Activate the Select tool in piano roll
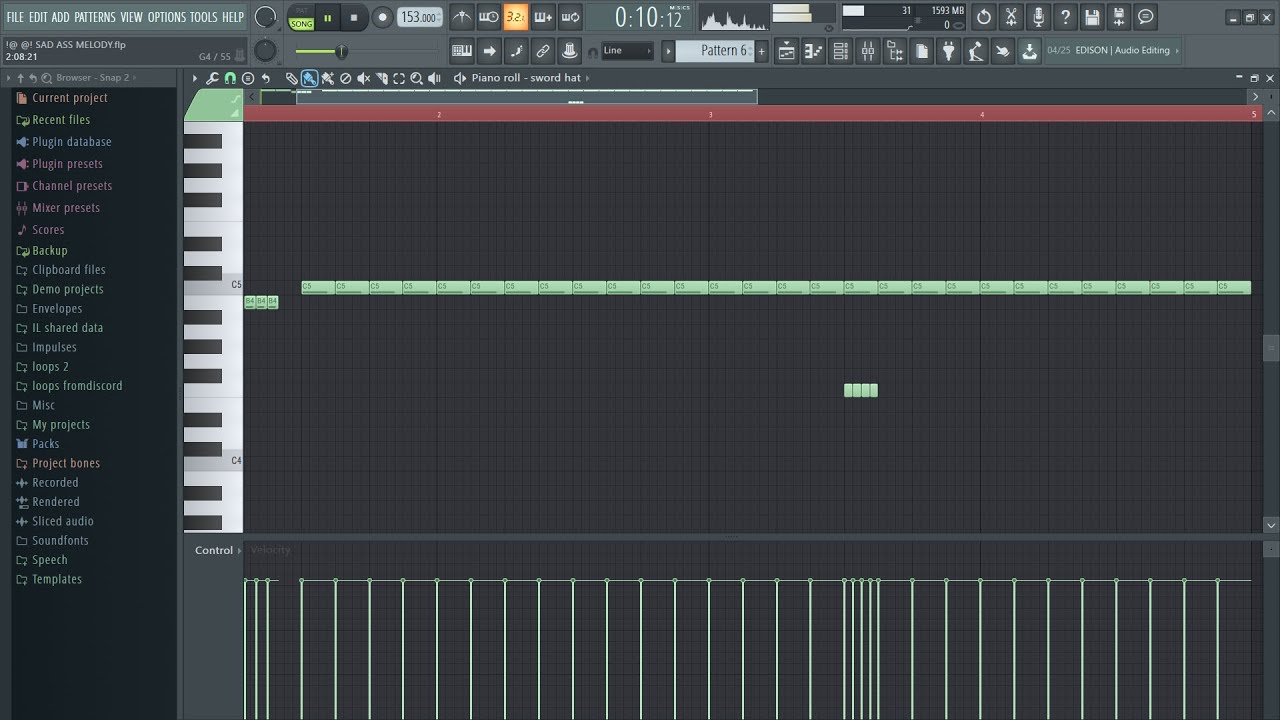 [399, 78]
